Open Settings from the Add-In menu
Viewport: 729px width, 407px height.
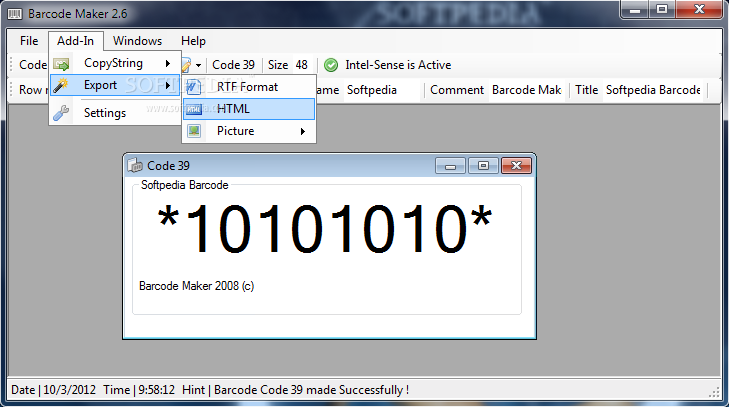point(114,113)
